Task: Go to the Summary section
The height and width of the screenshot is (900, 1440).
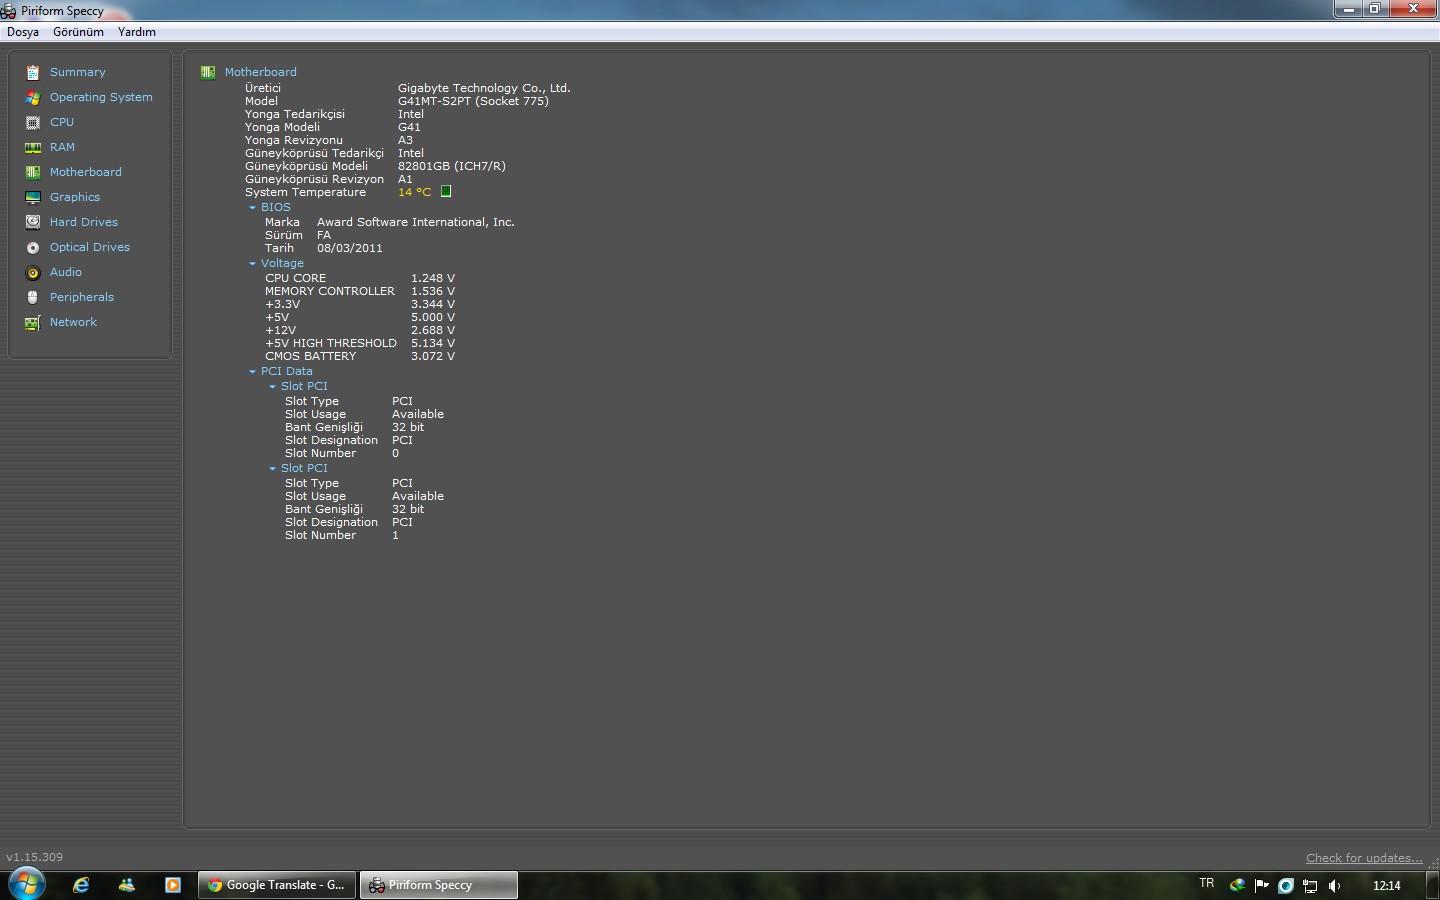Action: point(78,72)
